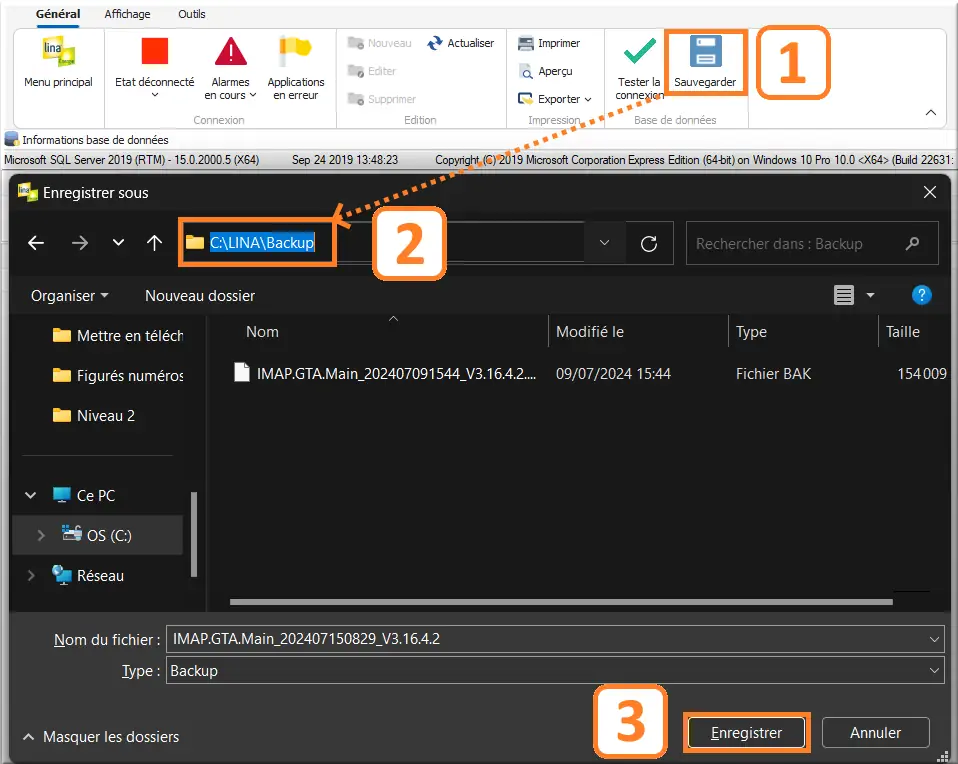Switch to the Général tab
This screenshot has width=958, height=764.
58,13
